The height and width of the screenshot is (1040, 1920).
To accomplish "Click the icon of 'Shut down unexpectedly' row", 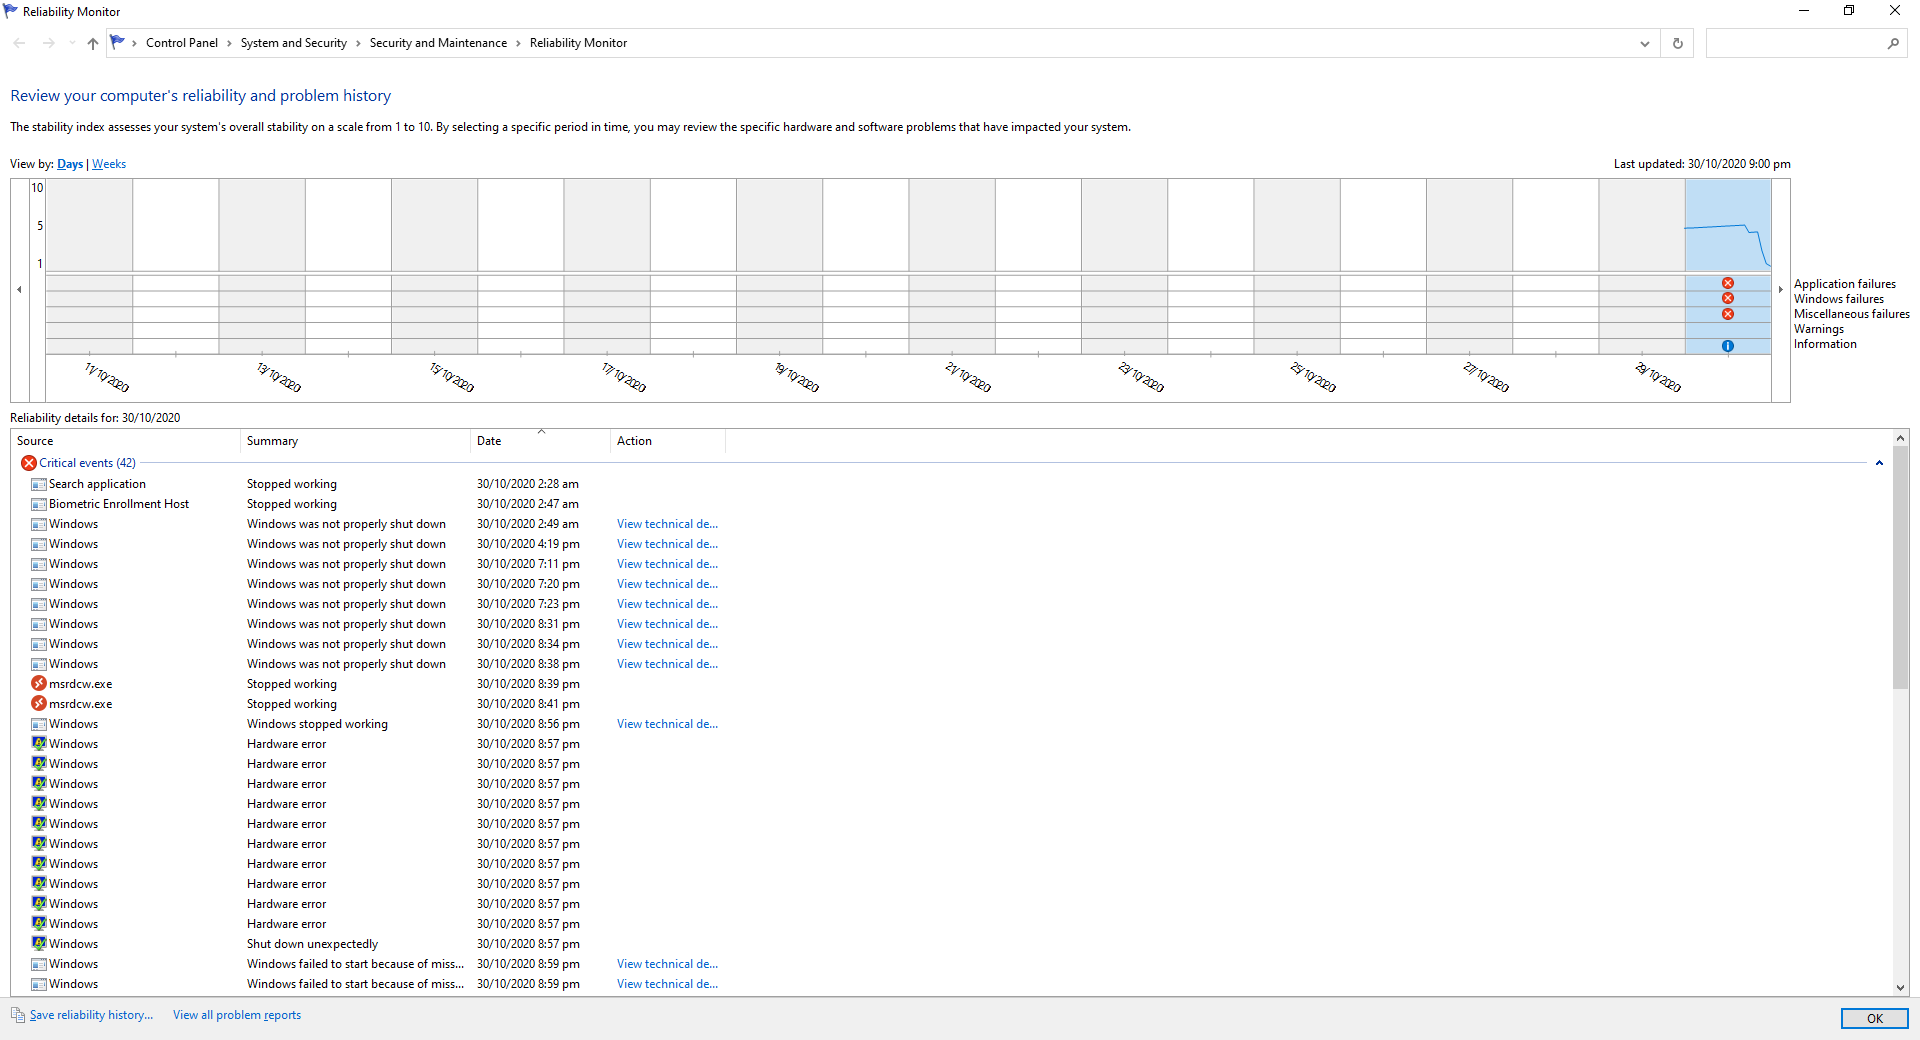I will [x=39, y=944].
